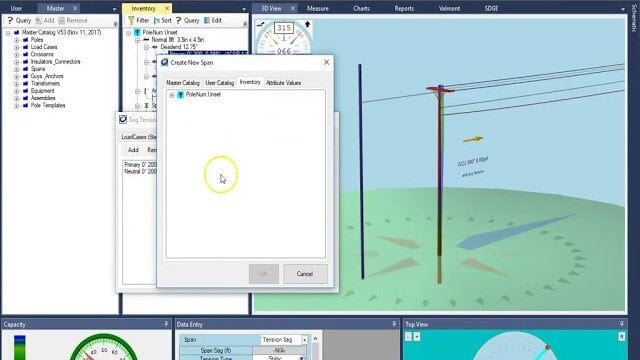Screen dimensions: 640x360
Task: Close the Inventory tab
Action: 167,8
